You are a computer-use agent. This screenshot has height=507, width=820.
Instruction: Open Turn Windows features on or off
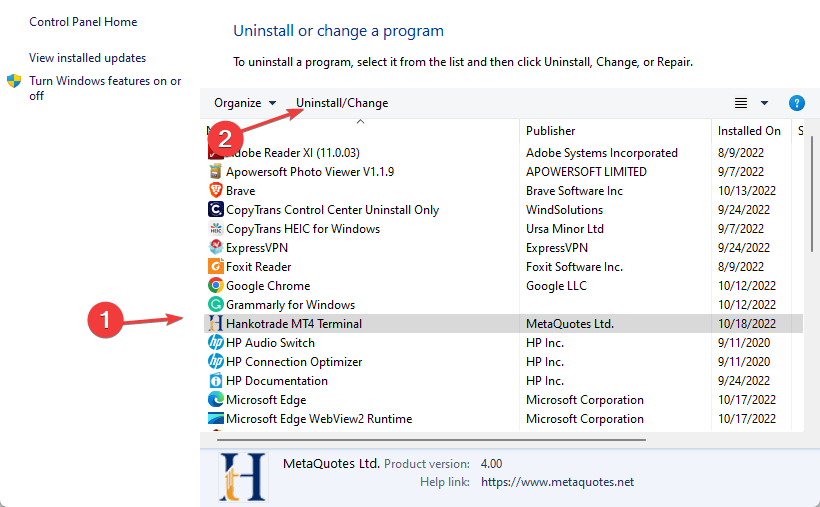pos(105,88)
